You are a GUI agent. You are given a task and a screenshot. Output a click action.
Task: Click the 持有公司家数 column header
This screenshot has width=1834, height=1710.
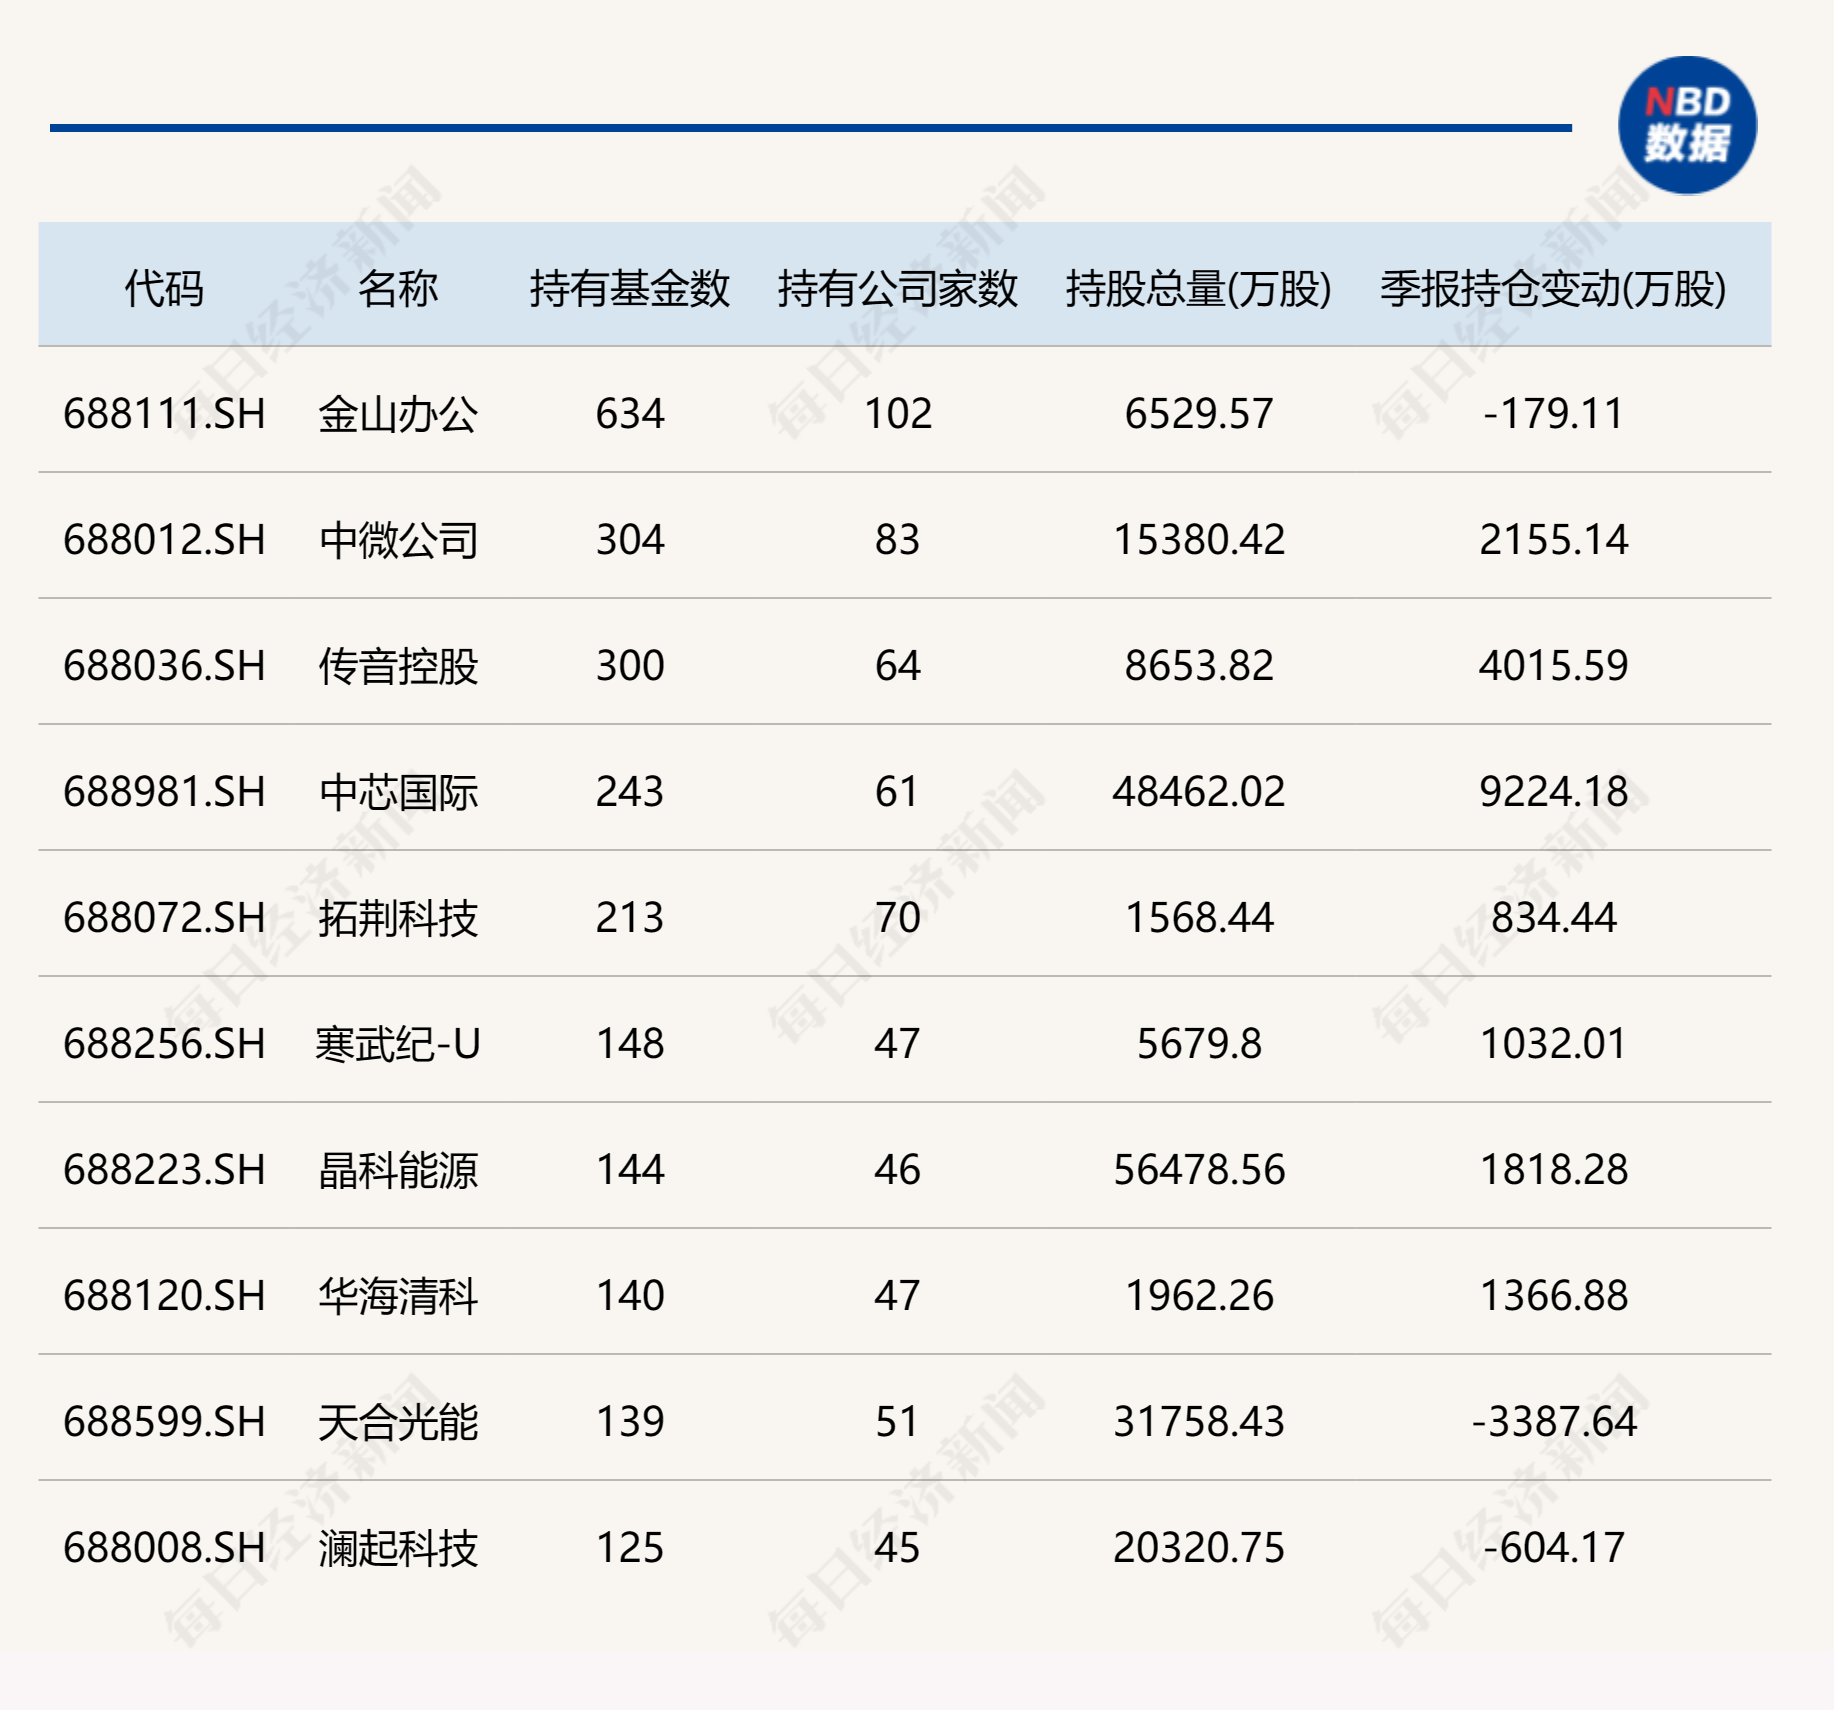(897, 289)
